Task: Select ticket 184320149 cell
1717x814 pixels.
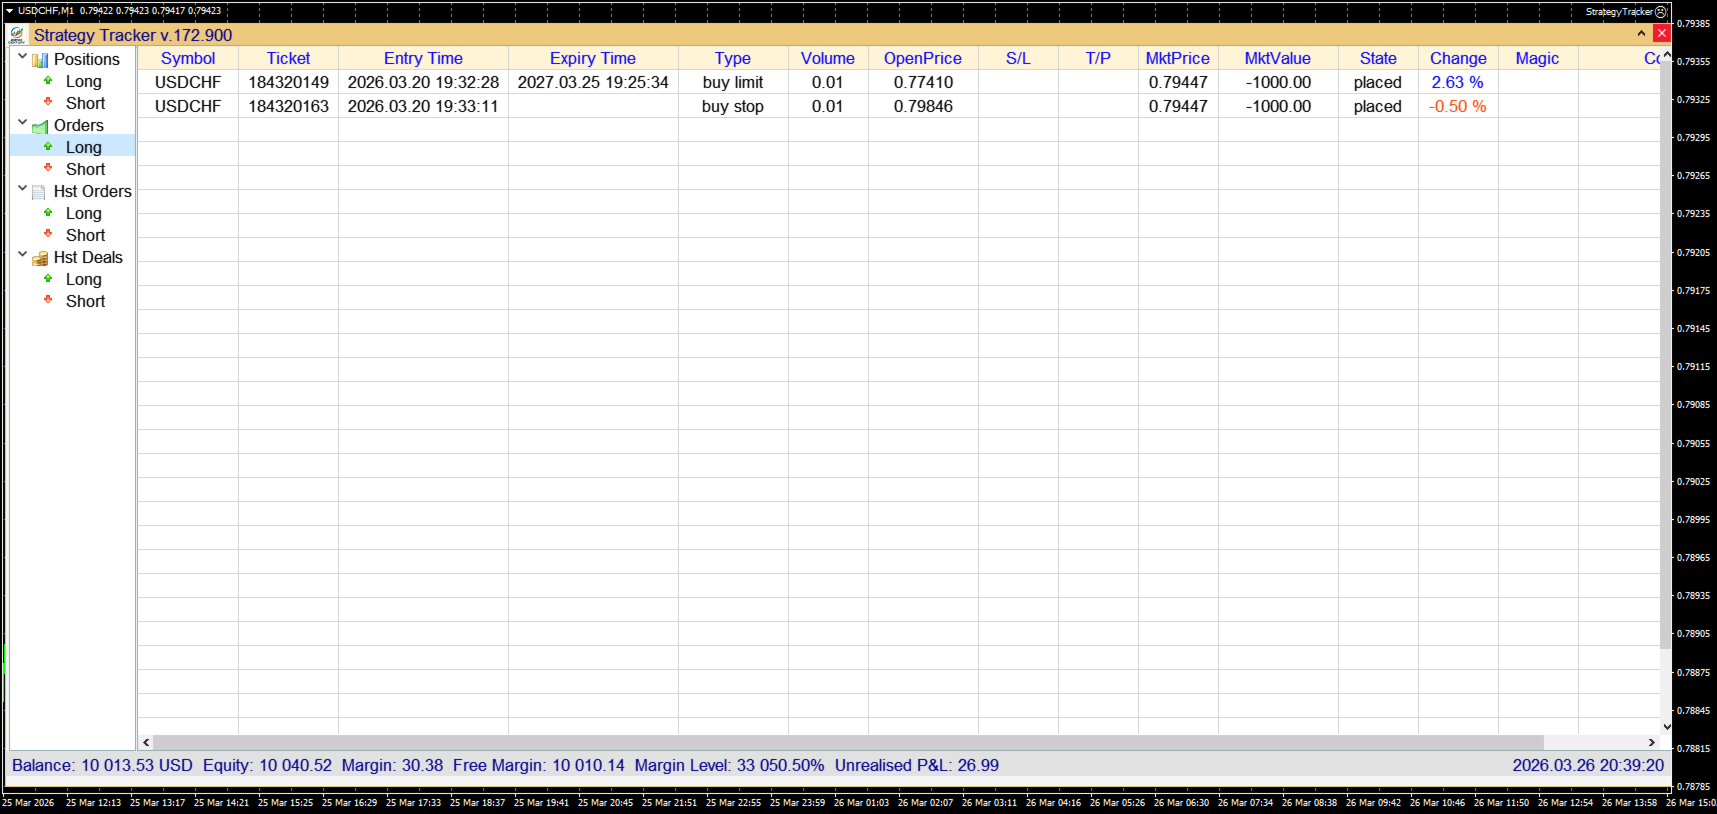Action: tap(288, 82)
